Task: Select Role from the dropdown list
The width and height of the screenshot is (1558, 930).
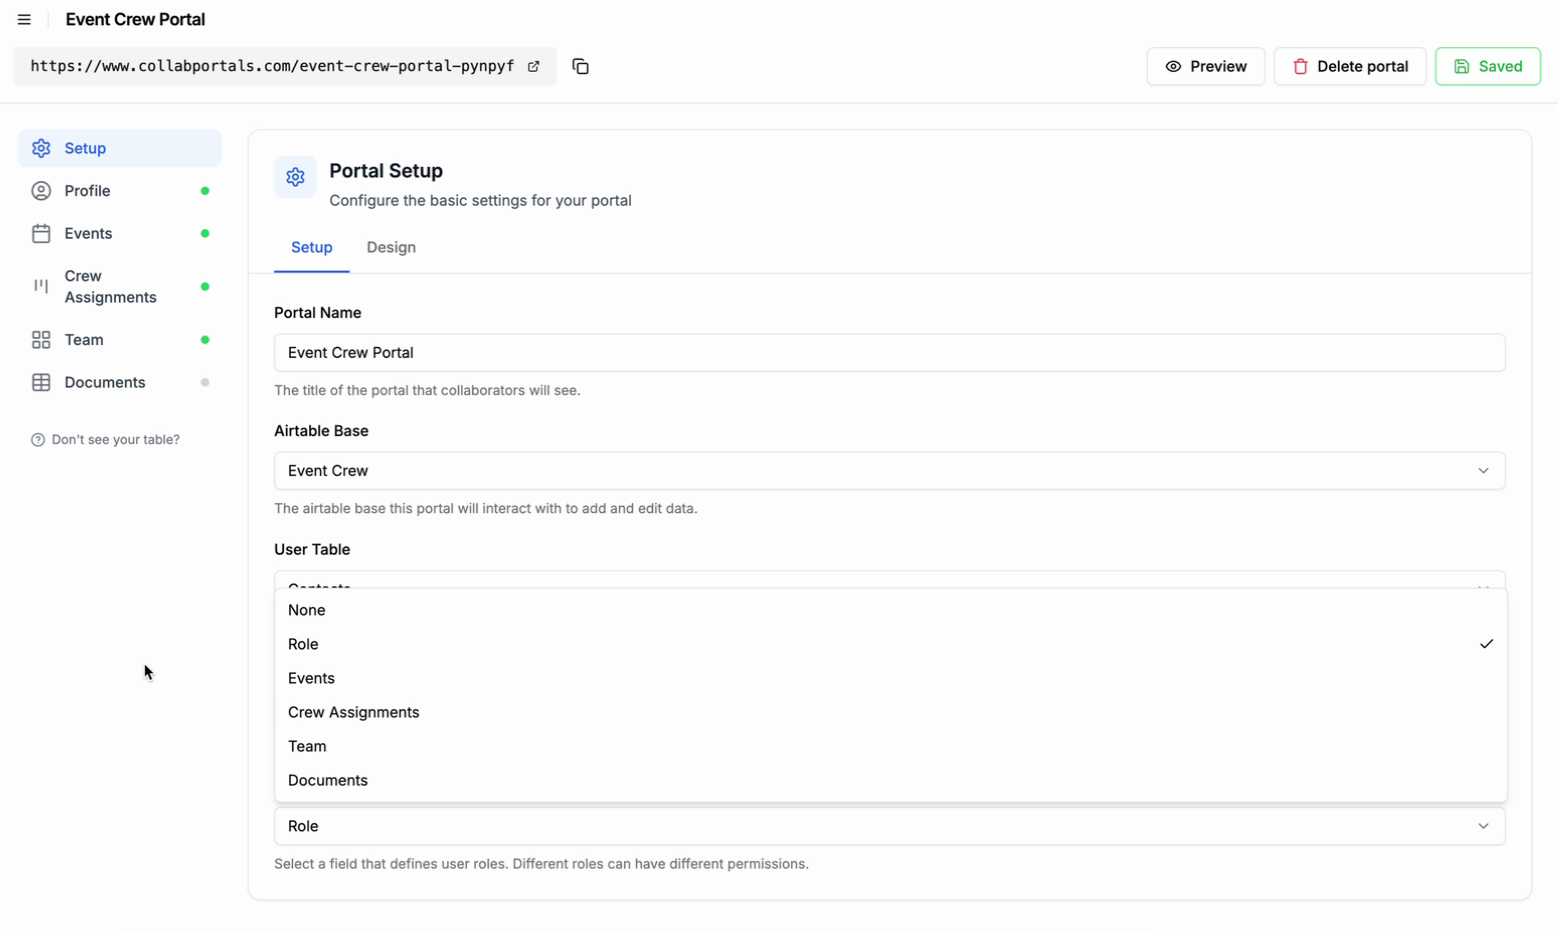Action: 890,644
